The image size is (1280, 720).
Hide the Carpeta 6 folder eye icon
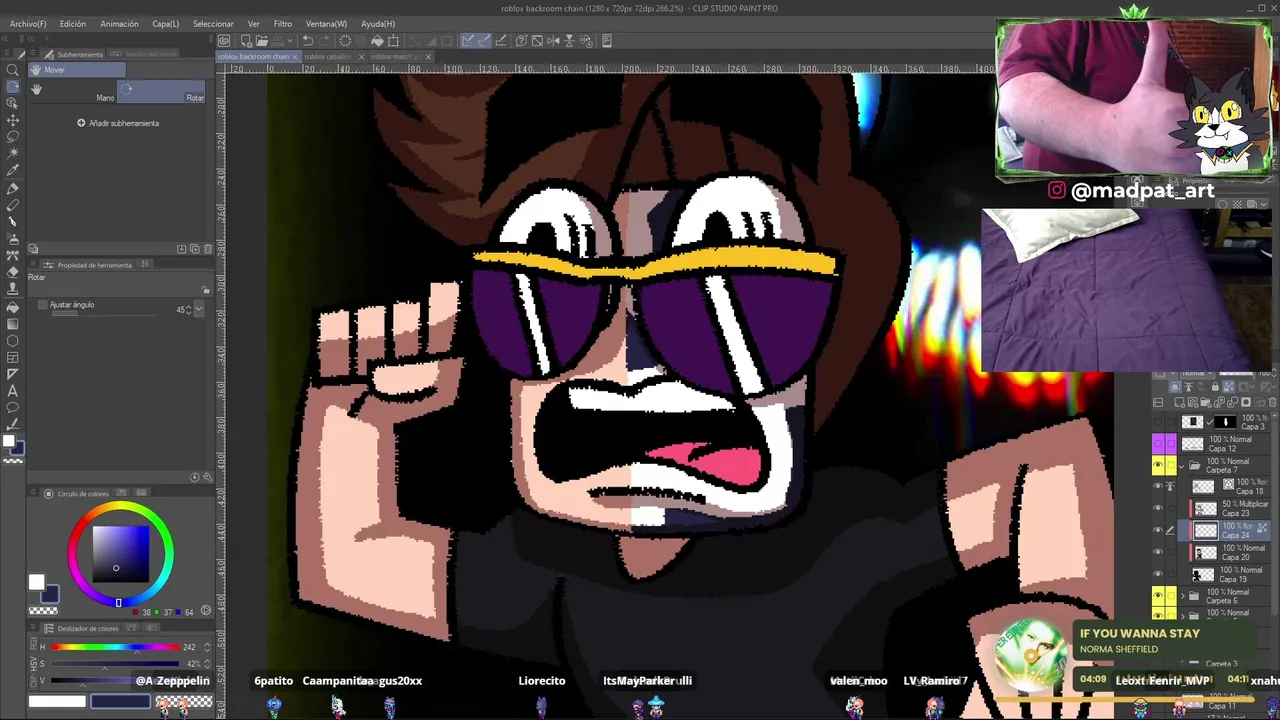click(1158, 596)
